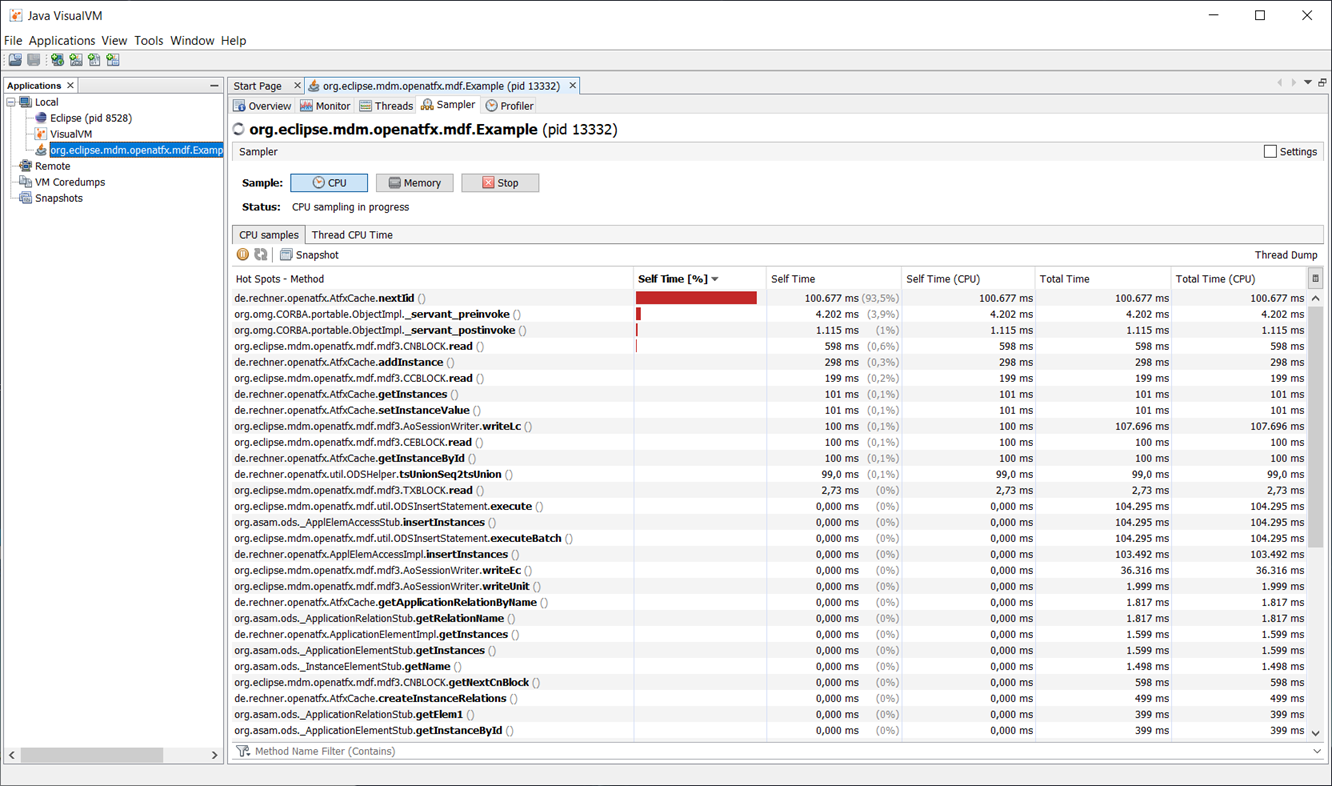Select the AtfxCache.nextId row
This screenshot has width=1332, height=786.
(769, 298)
